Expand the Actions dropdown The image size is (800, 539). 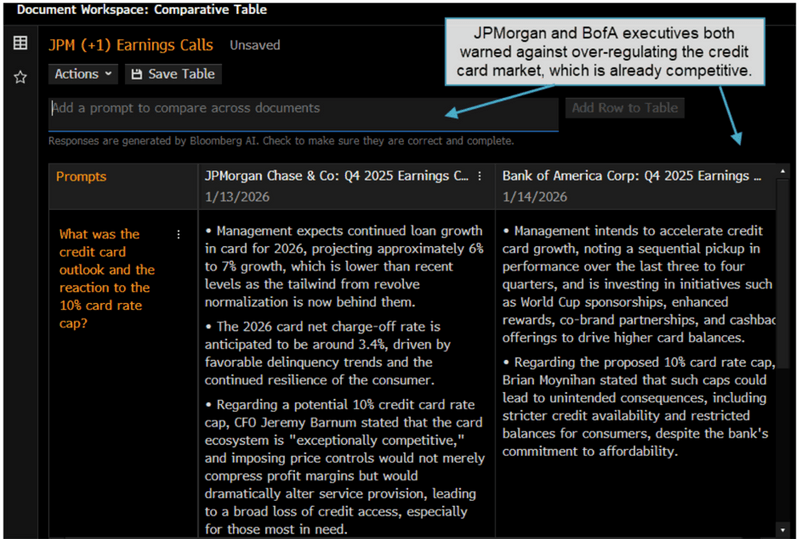83,74
